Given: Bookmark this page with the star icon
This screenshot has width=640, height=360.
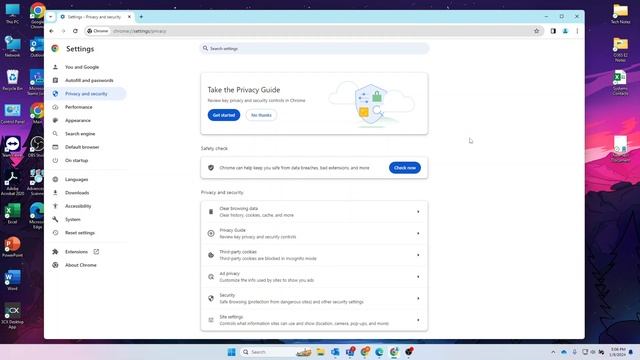Looking at the screenshot, I should point(536,31).
